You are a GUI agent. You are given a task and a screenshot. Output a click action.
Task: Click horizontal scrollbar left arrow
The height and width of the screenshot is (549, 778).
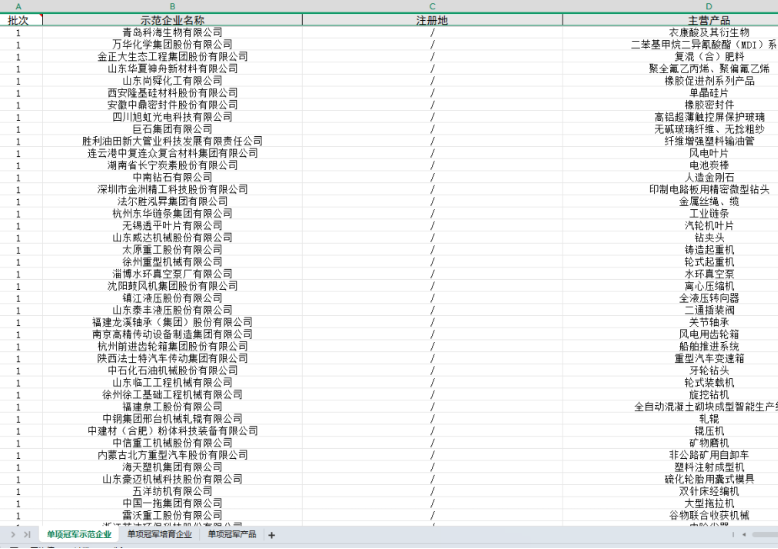pyautogui.click(x=744, y=535)
